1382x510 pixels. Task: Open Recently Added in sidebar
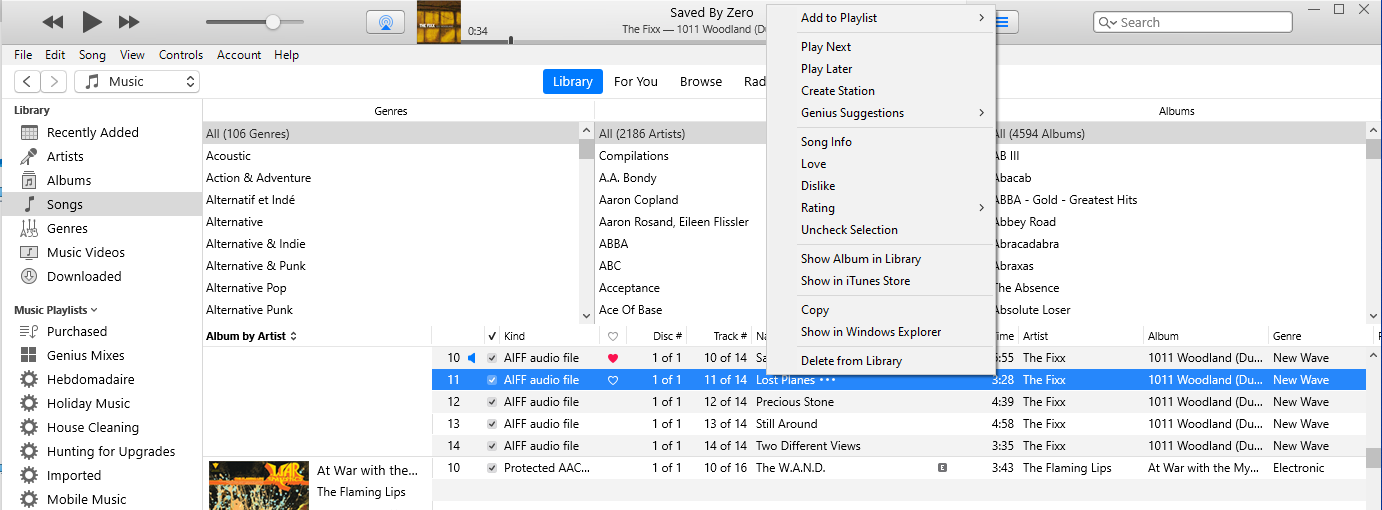(92, 132)
